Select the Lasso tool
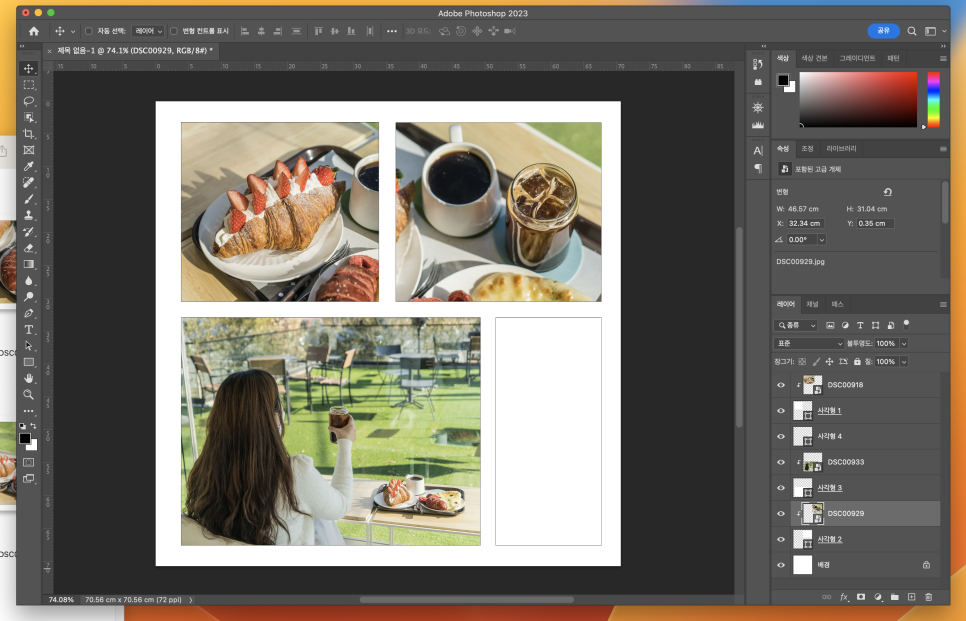 coord(28,101)
